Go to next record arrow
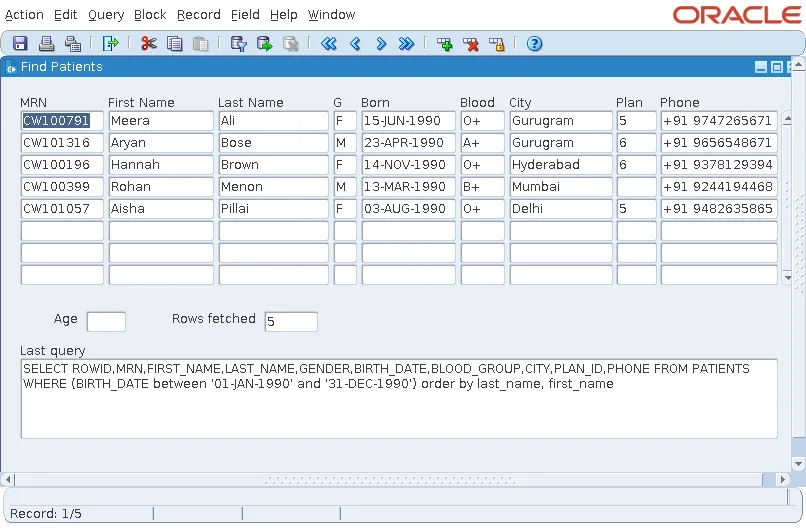The image size is (806, 529). (x=381, y=44)
